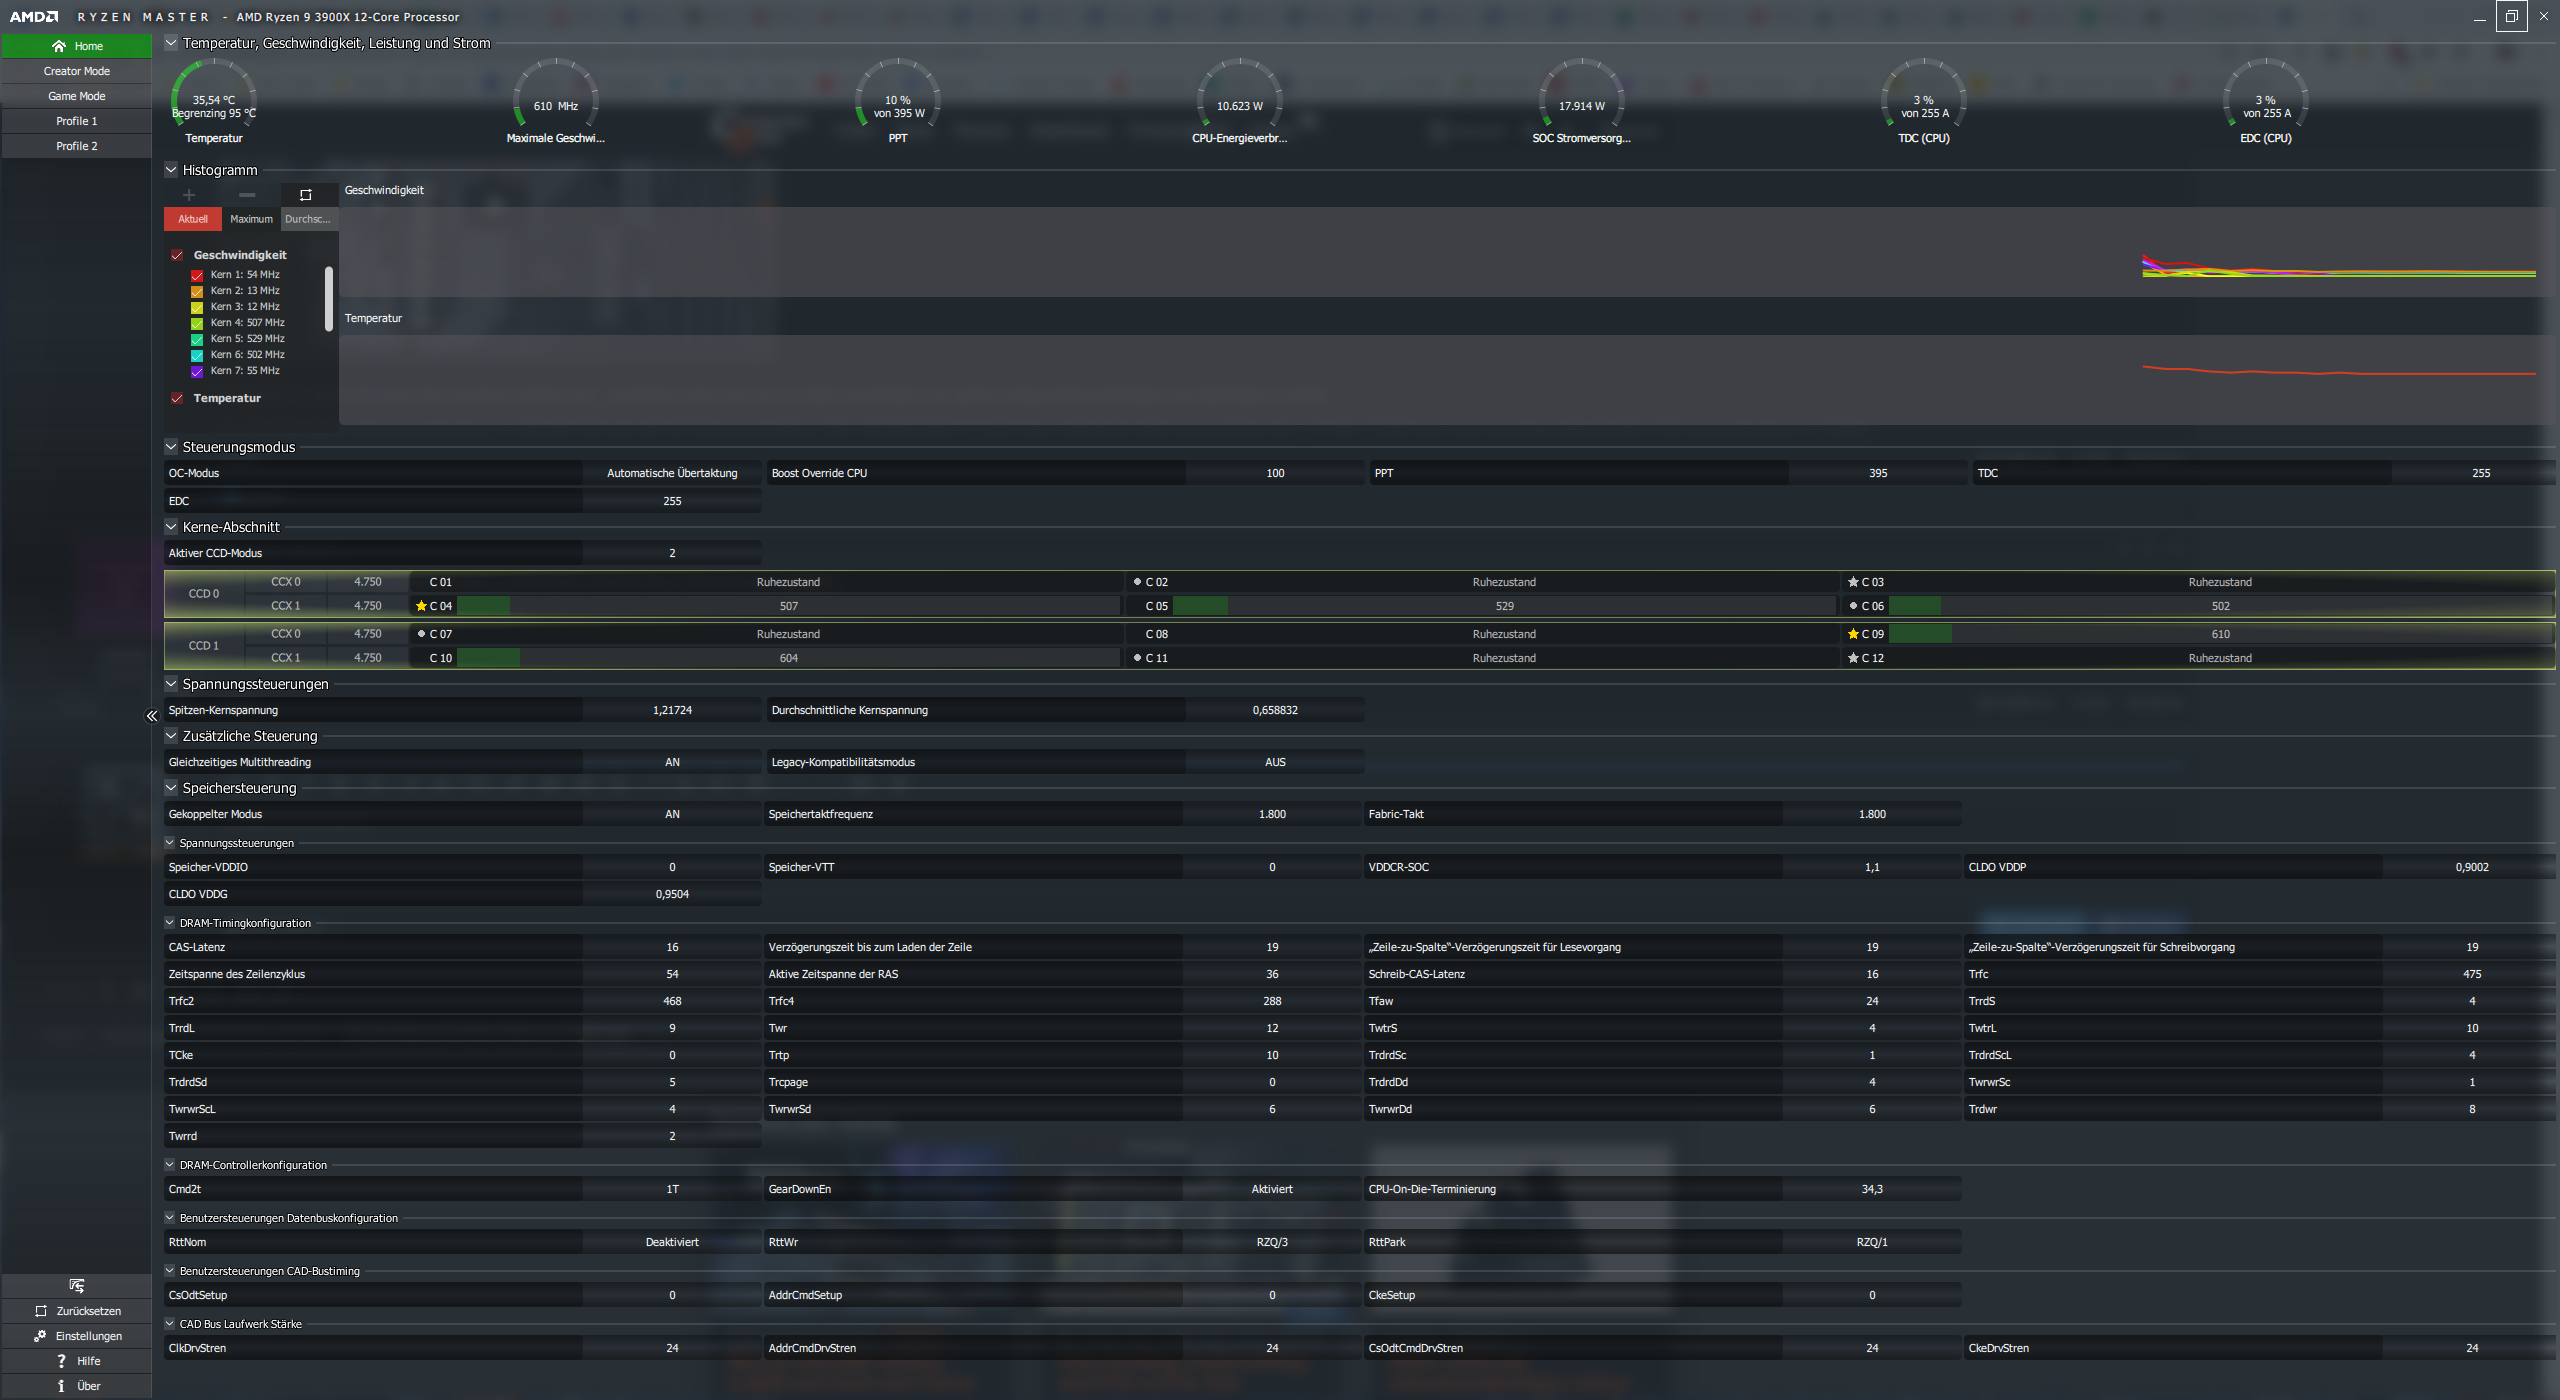Uncheck the Temperatur histogram checkbox
Screen dimensions: 2560x1400
[x=177, y=398]
